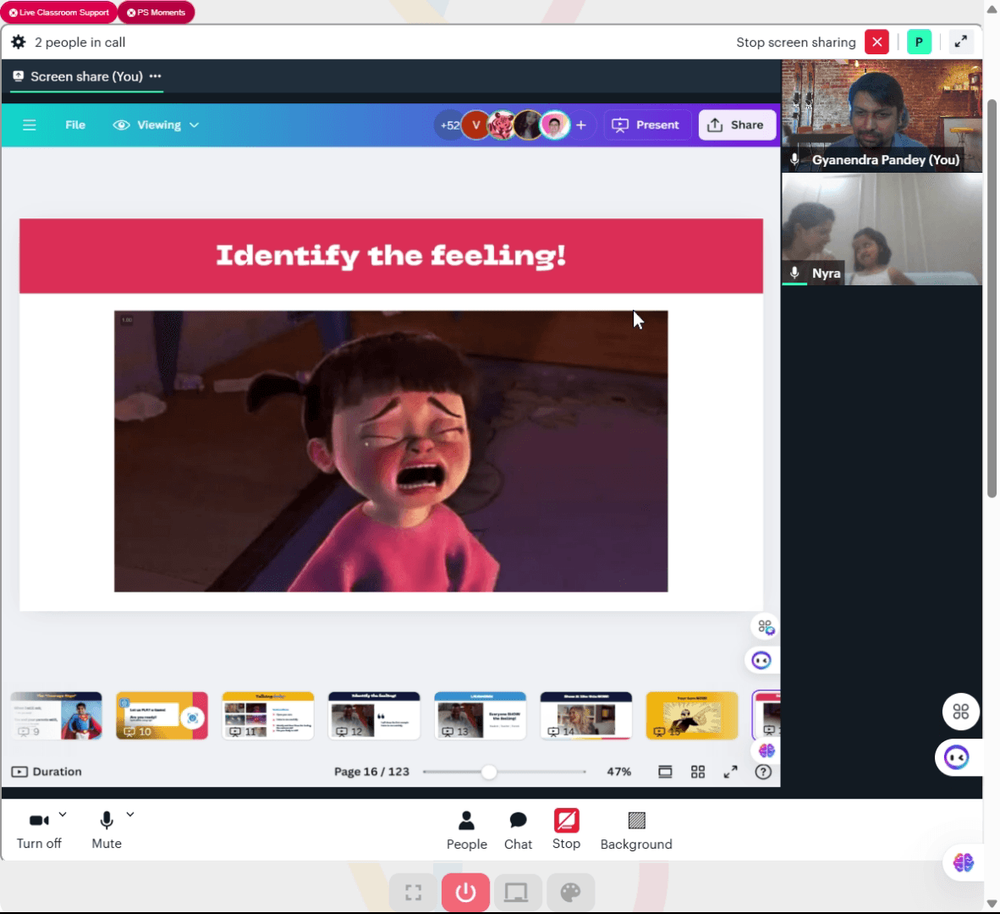
Task: Open the People panel
Action: tap(466, 830)
